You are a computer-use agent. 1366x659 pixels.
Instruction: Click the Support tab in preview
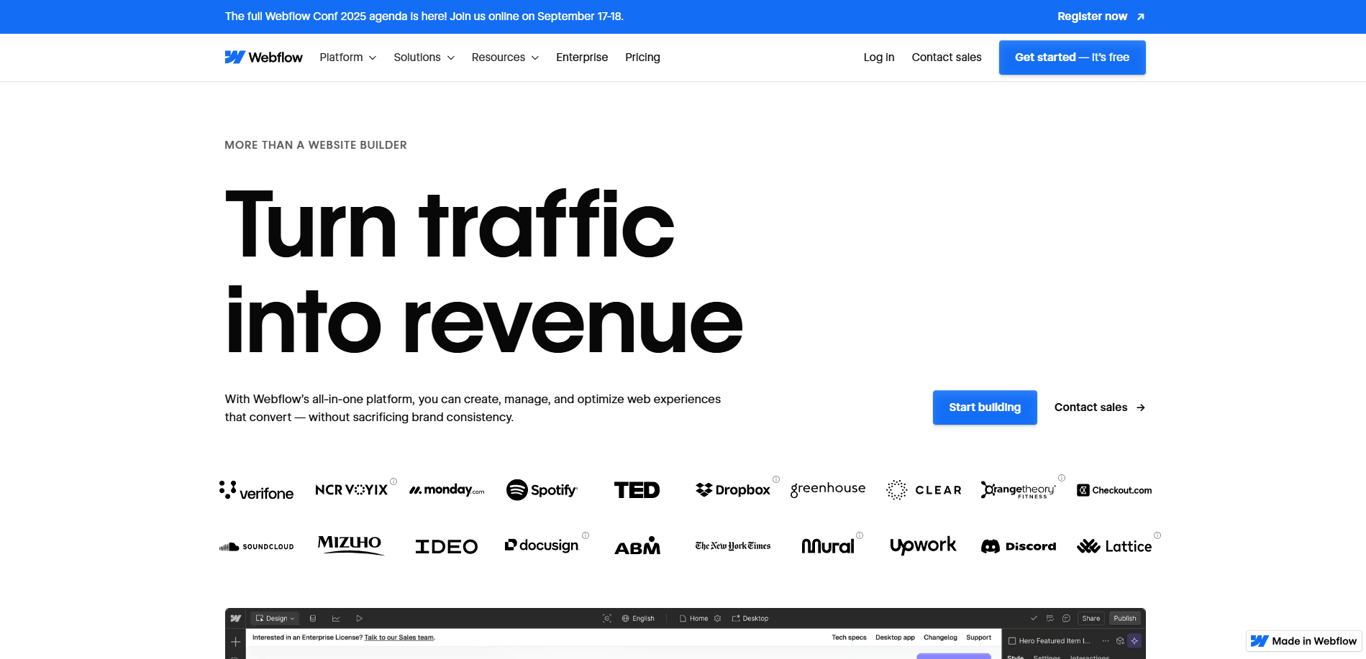pyautogui.click(x=979, y=637)
